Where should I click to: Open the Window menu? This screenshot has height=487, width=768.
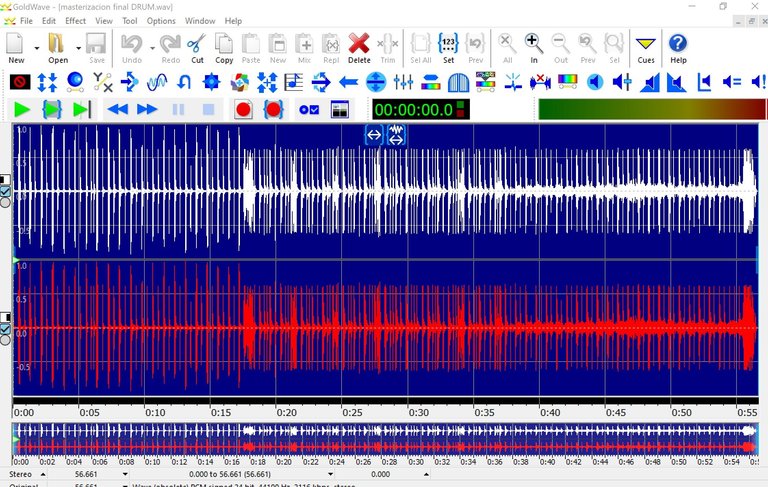(x=200, y=21)
